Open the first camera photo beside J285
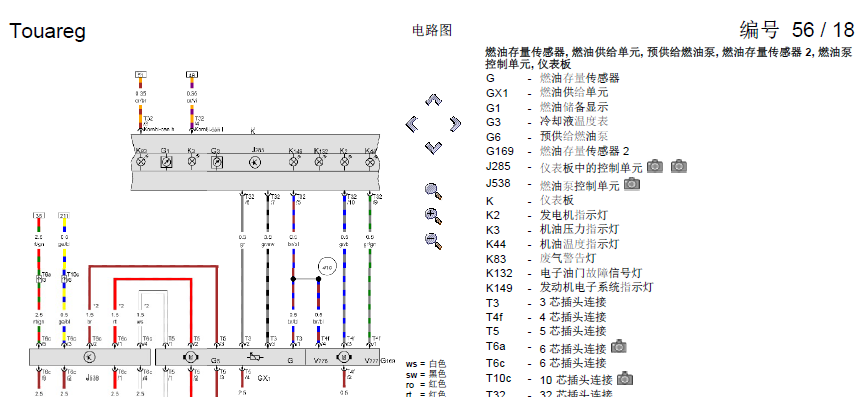This screenshot has height=397, width=855. pyautogui.click(x=655, y=166)
